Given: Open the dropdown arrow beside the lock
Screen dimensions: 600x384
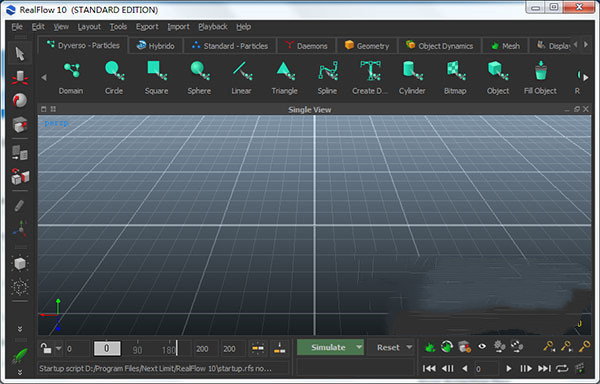Looking at the screenshot, I should (59, 348).
